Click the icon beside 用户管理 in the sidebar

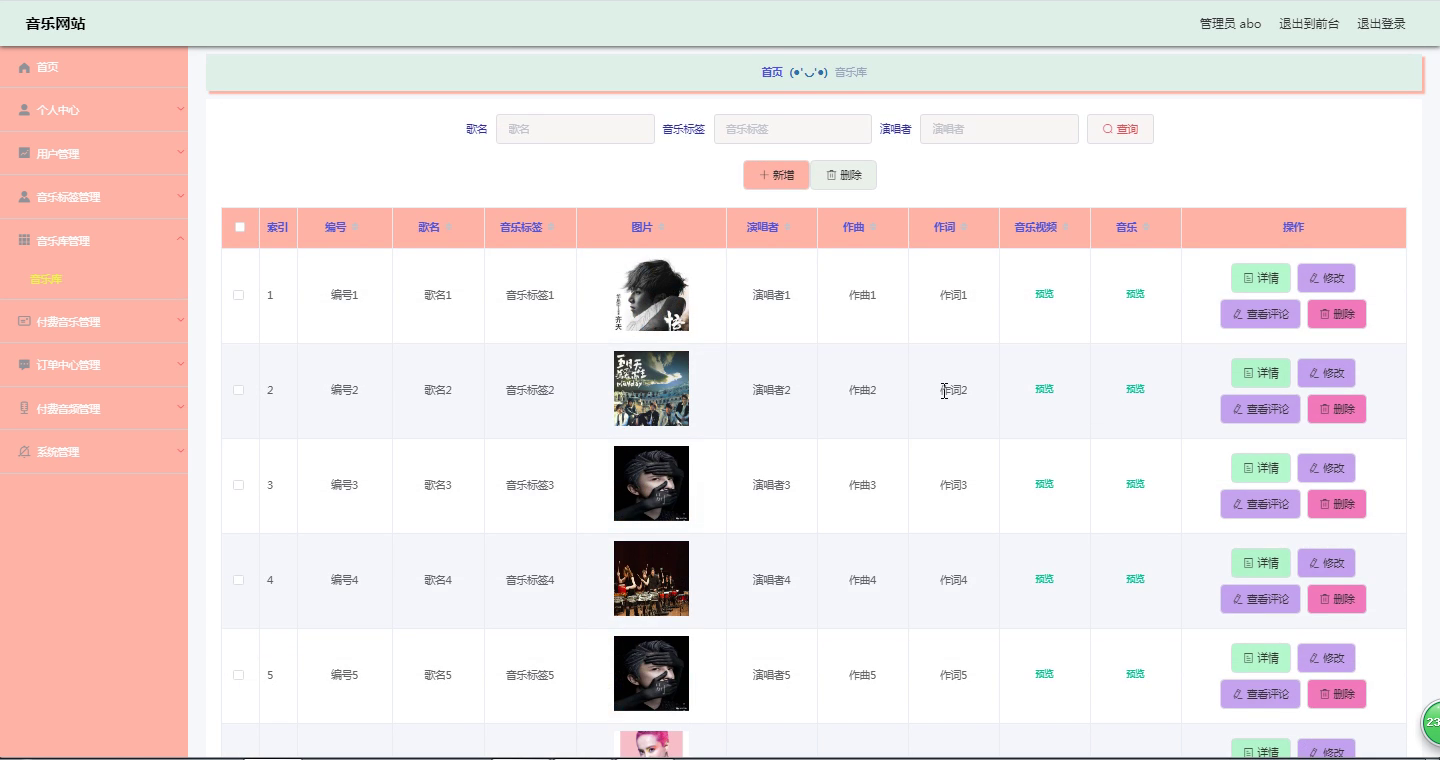24,153
